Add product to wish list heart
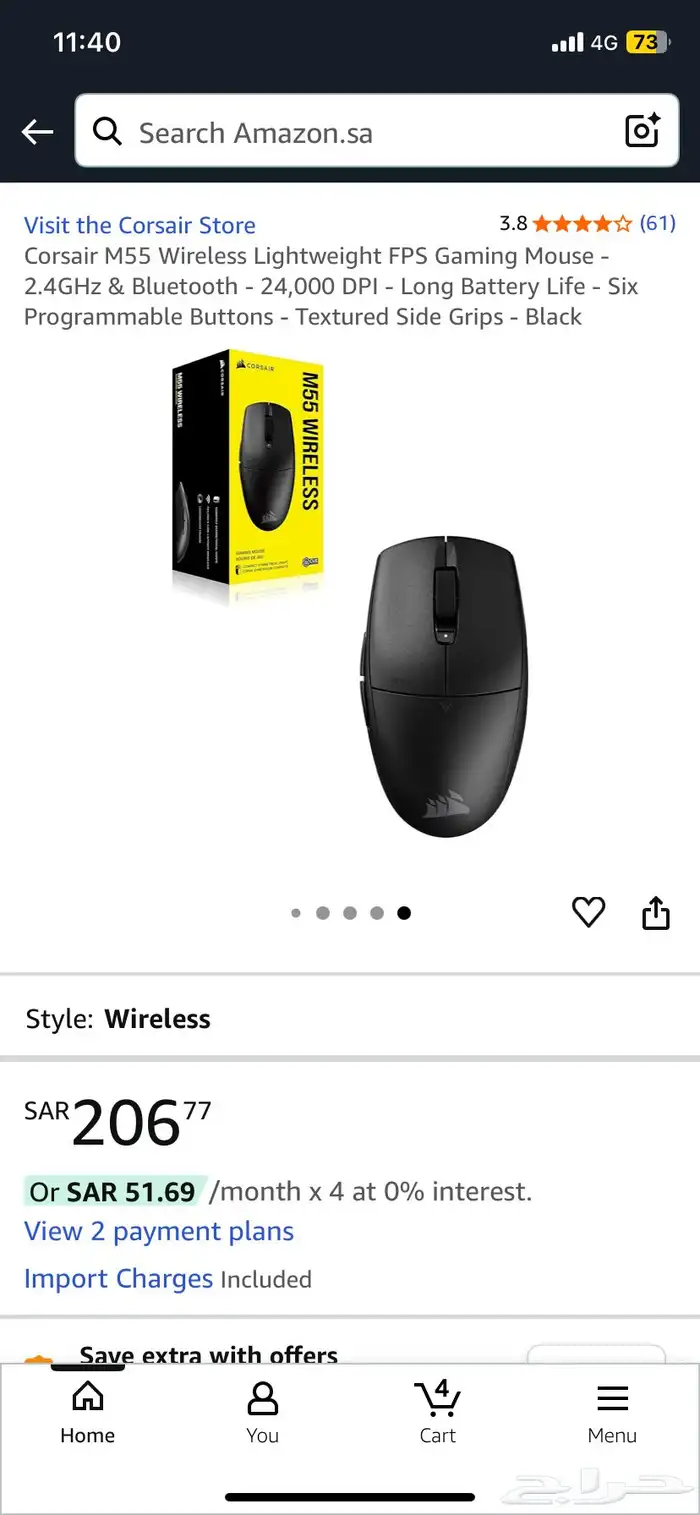The width and height of the screenshot is (700, 1515). pyautogui.click(x=588, y=911)
